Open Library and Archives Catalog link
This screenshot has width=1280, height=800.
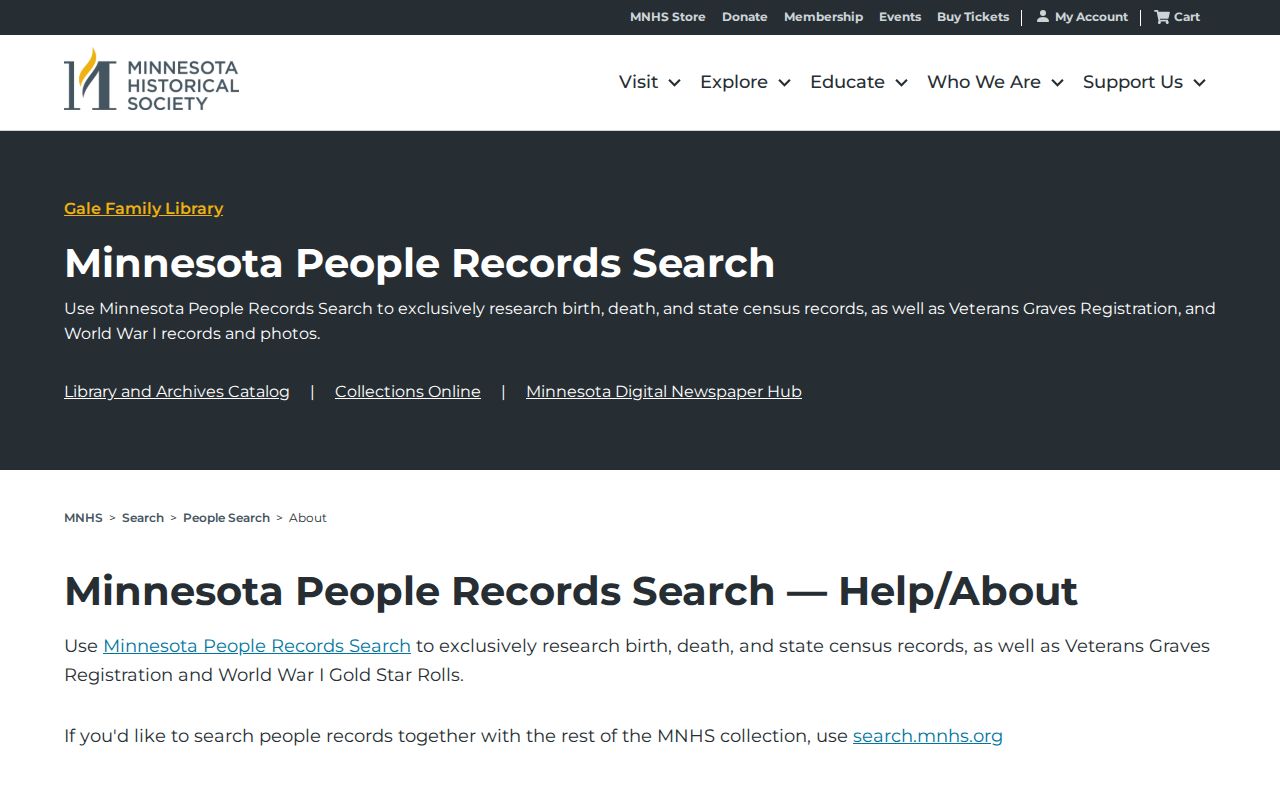coord(177,391)
